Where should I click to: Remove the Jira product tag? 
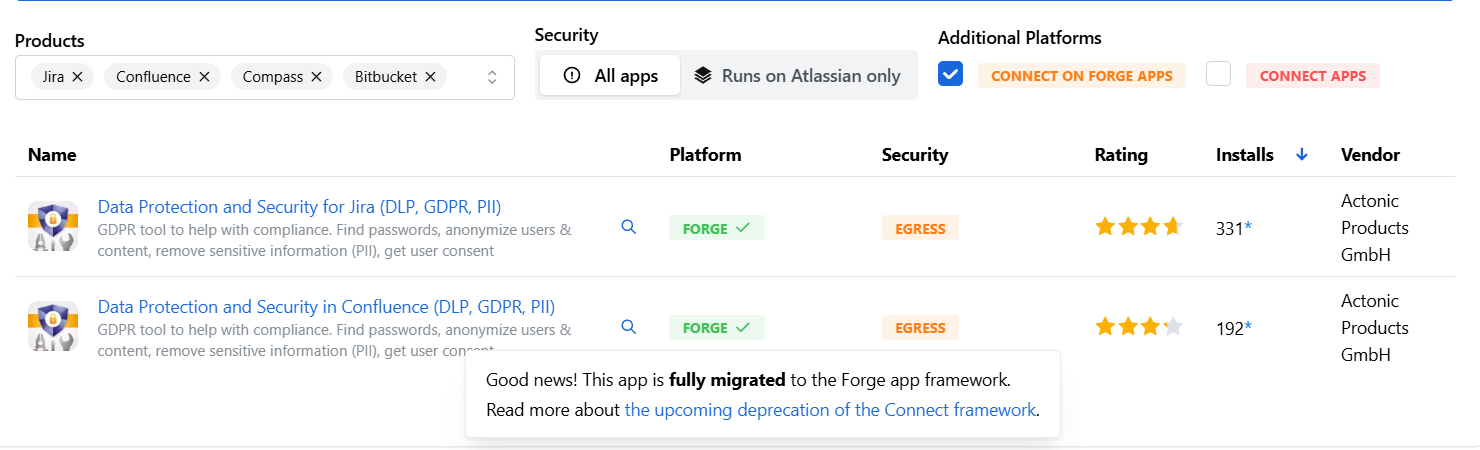(77, 77)
